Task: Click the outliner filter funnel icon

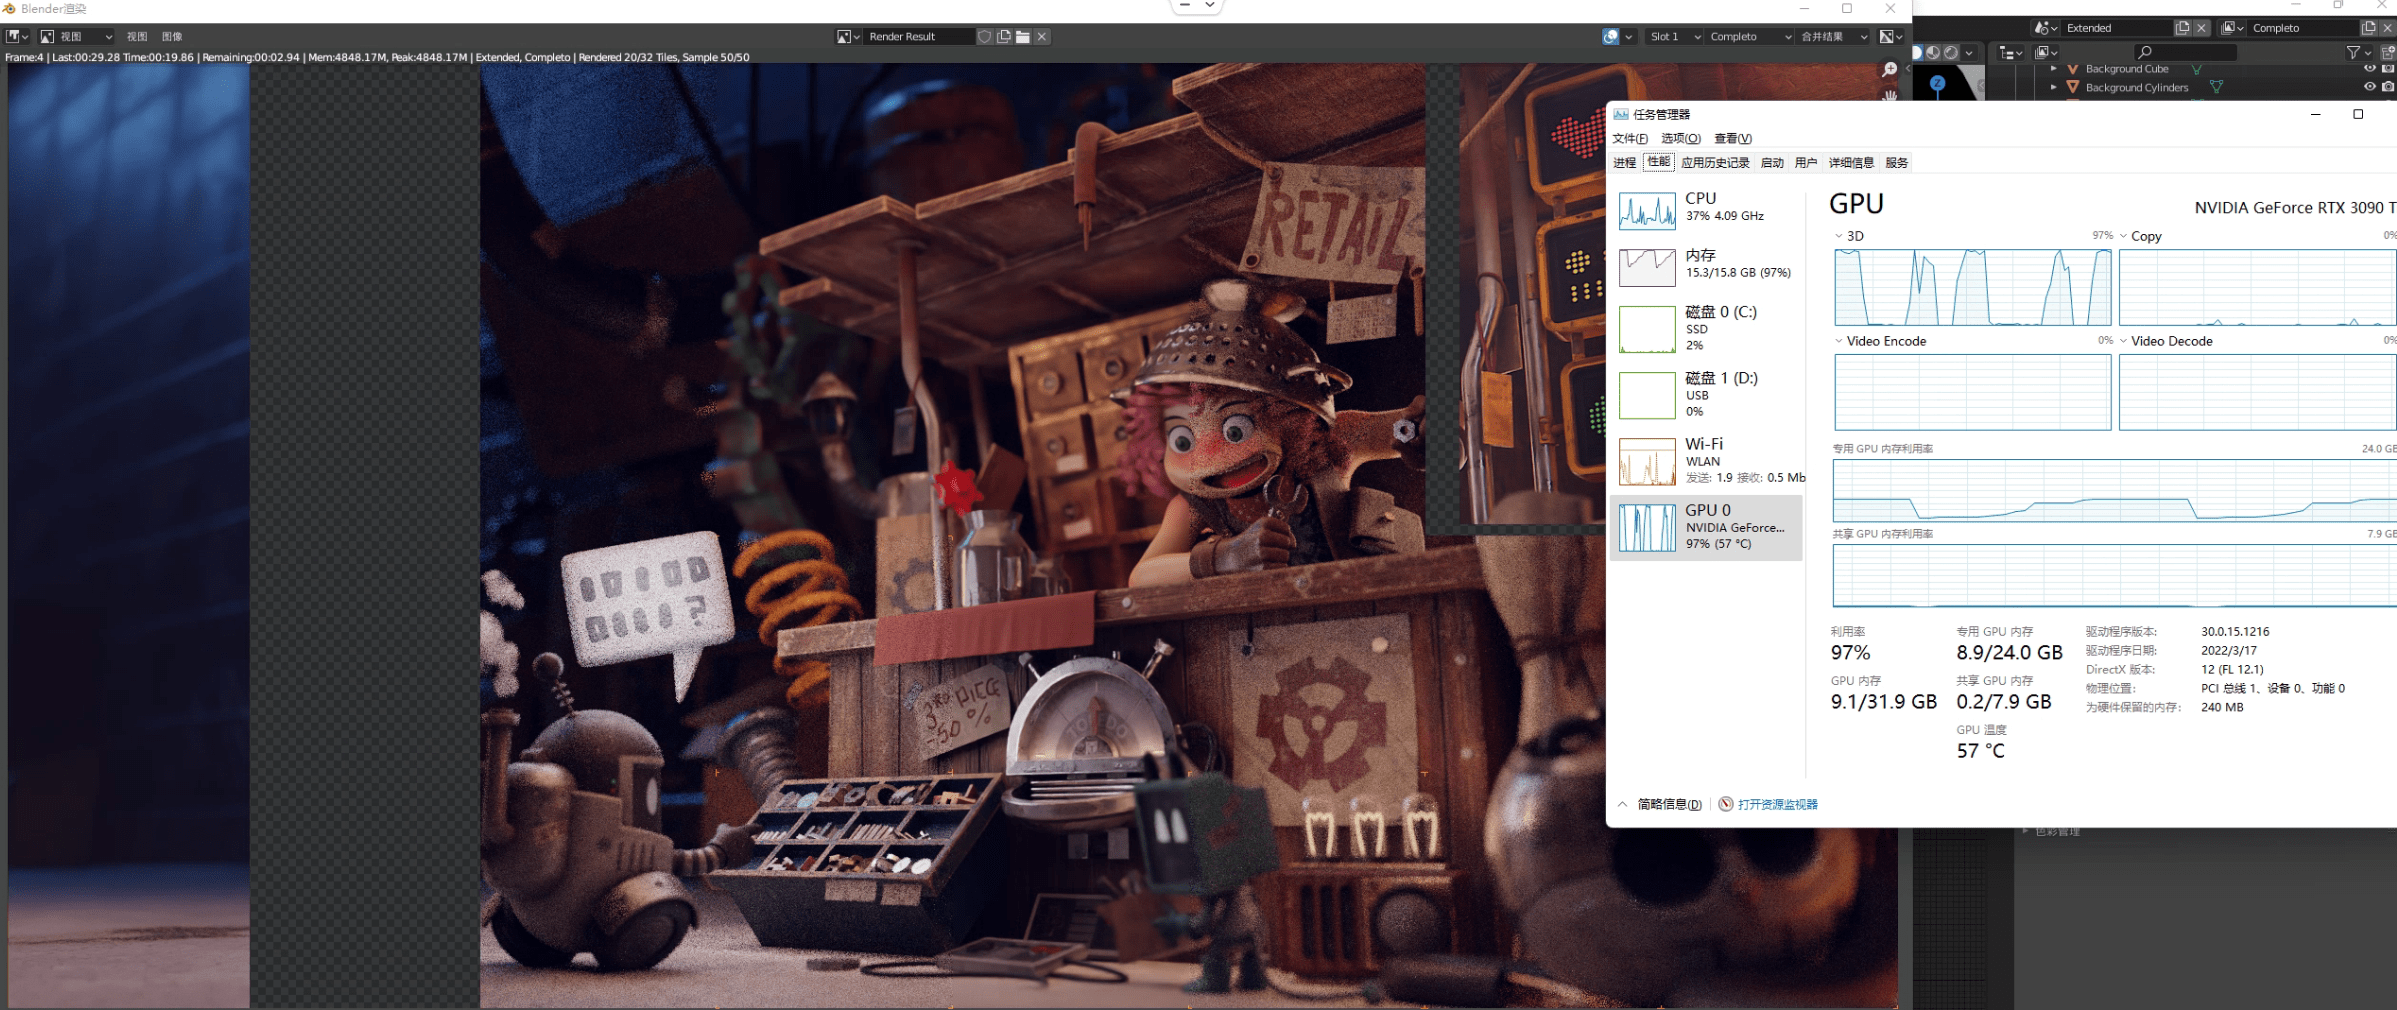Action: 2354,52
